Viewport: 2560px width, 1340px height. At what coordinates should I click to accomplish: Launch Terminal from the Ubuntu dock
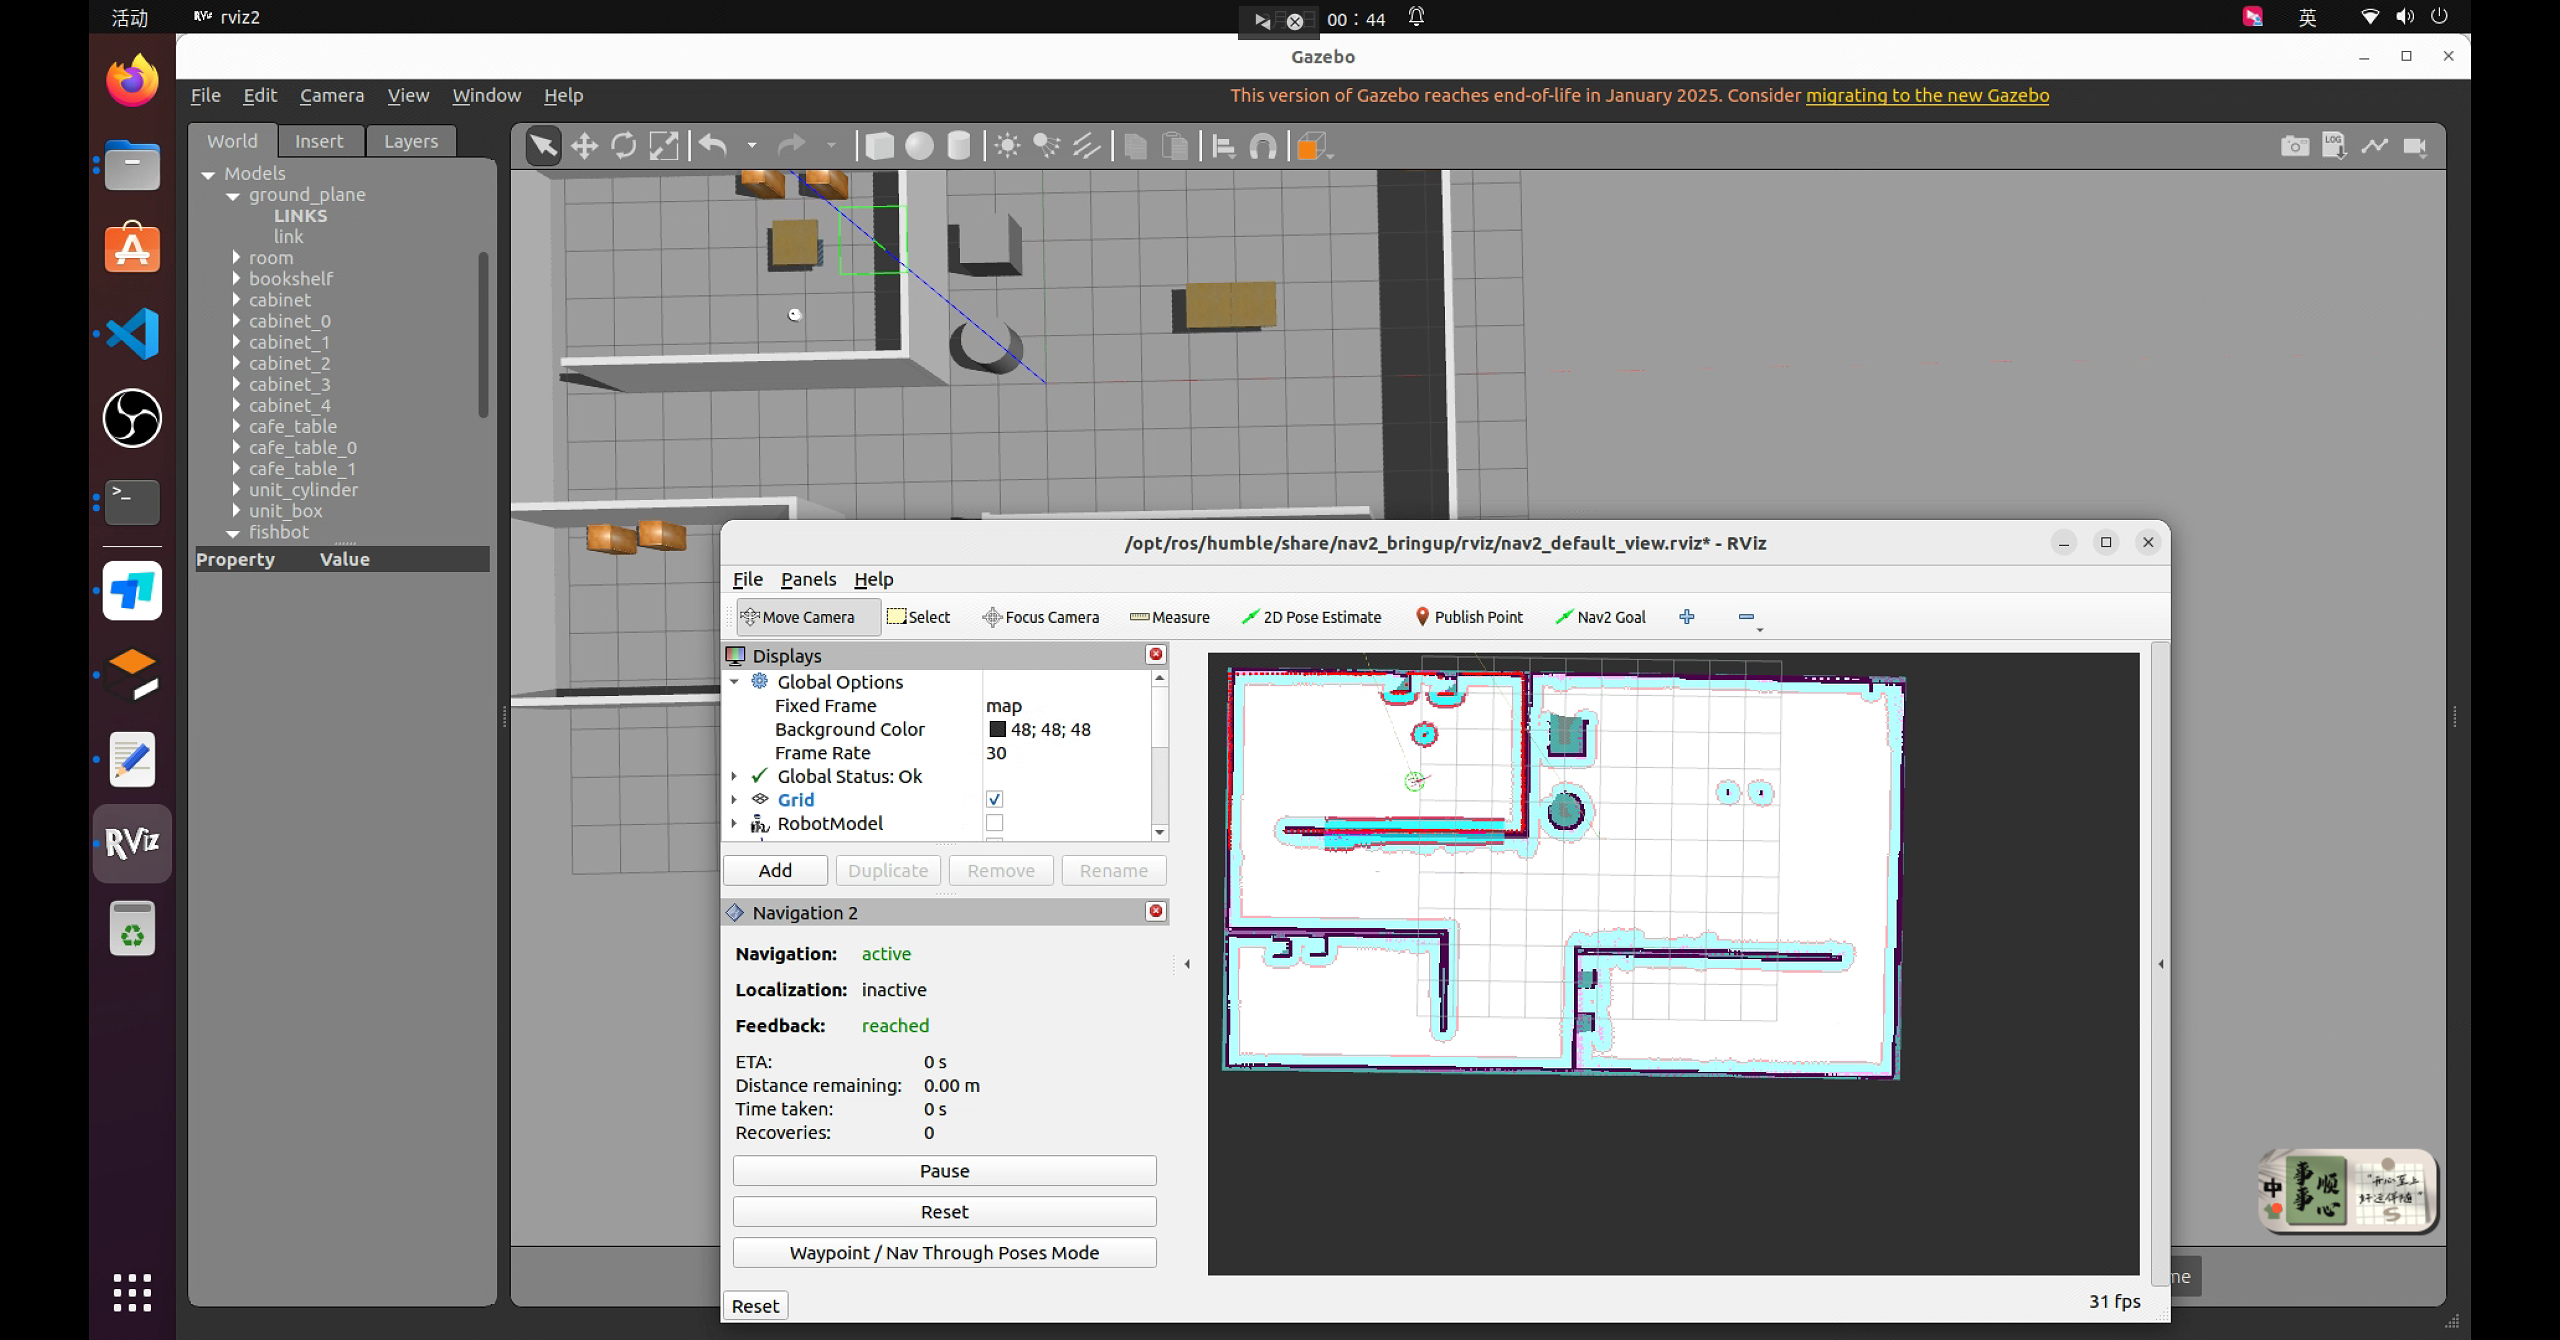[x=132, y=502]
